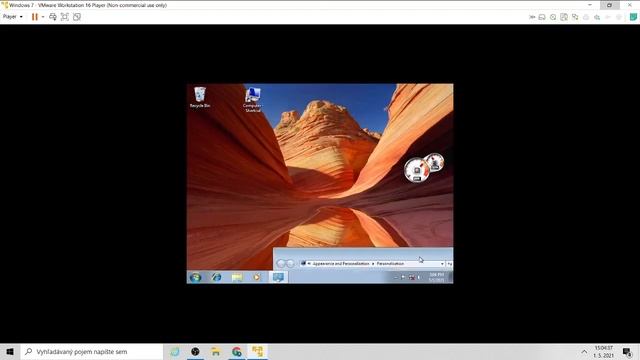The width and height of the screenshot is (640, 360).
Task: Click the printer device icon in VMware toolbar
Action: (586, 17)
